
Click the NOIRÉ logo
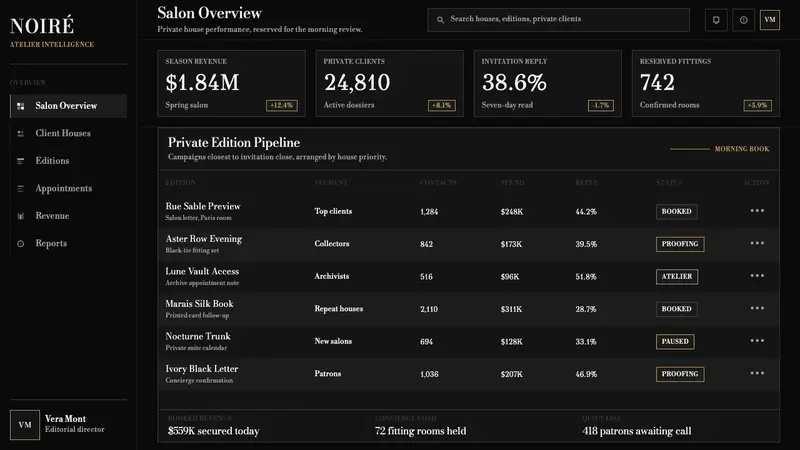42,26
